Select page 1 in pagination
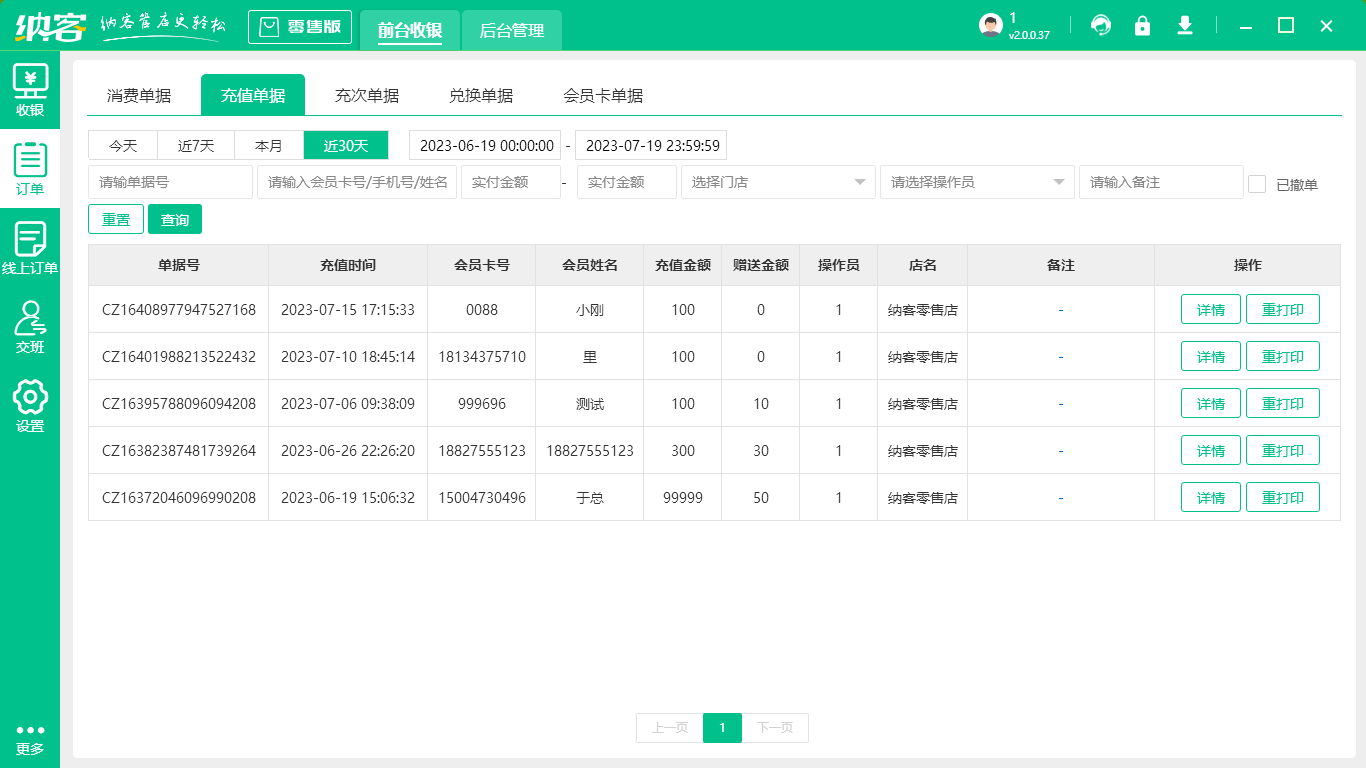1366x768 pixels. (x=722, y=728)
